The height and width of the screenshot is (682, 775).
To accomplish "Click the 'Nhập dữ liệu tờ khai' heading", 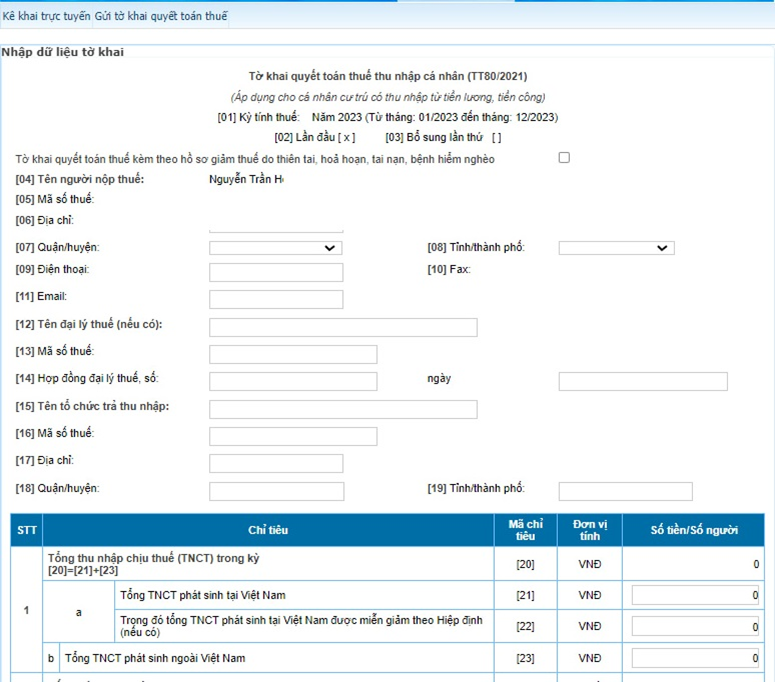I will point(62,52).
